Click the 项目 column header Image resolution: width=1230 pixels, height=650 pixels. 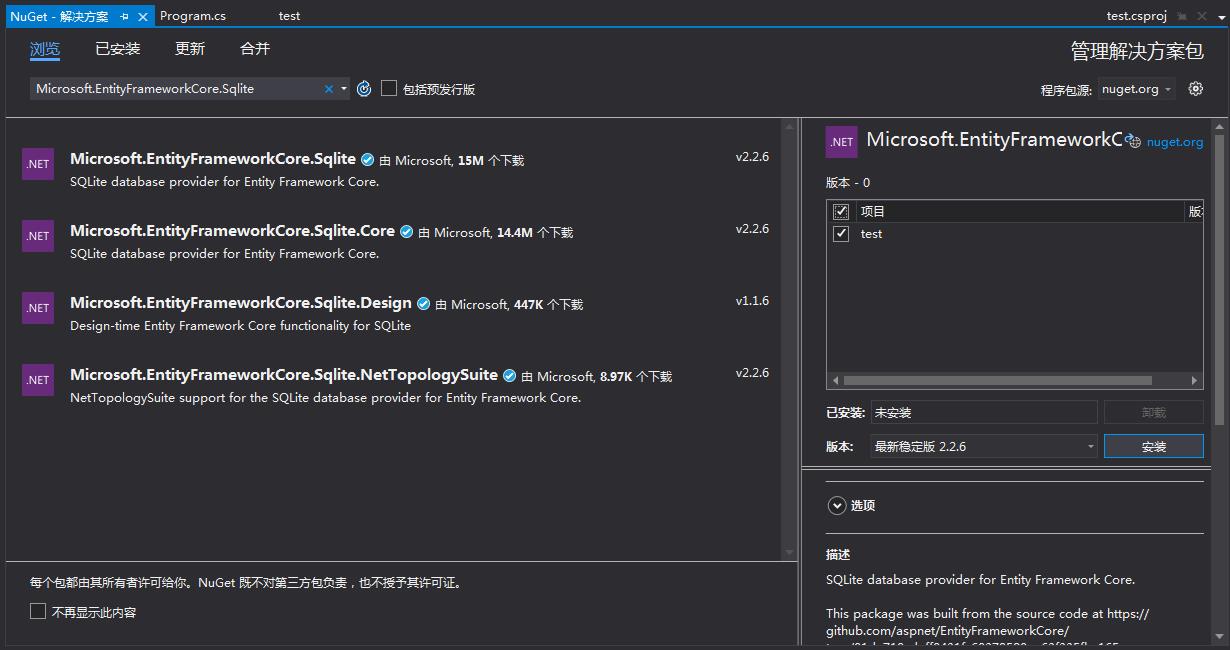click(1019, 211)
